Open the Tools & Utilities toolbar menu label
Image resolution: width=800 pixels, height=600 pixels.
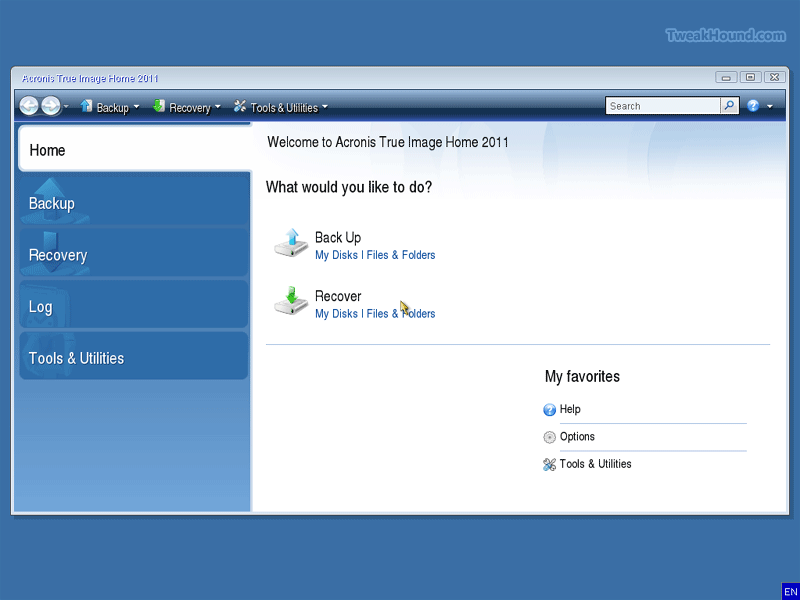pos(284,108)
